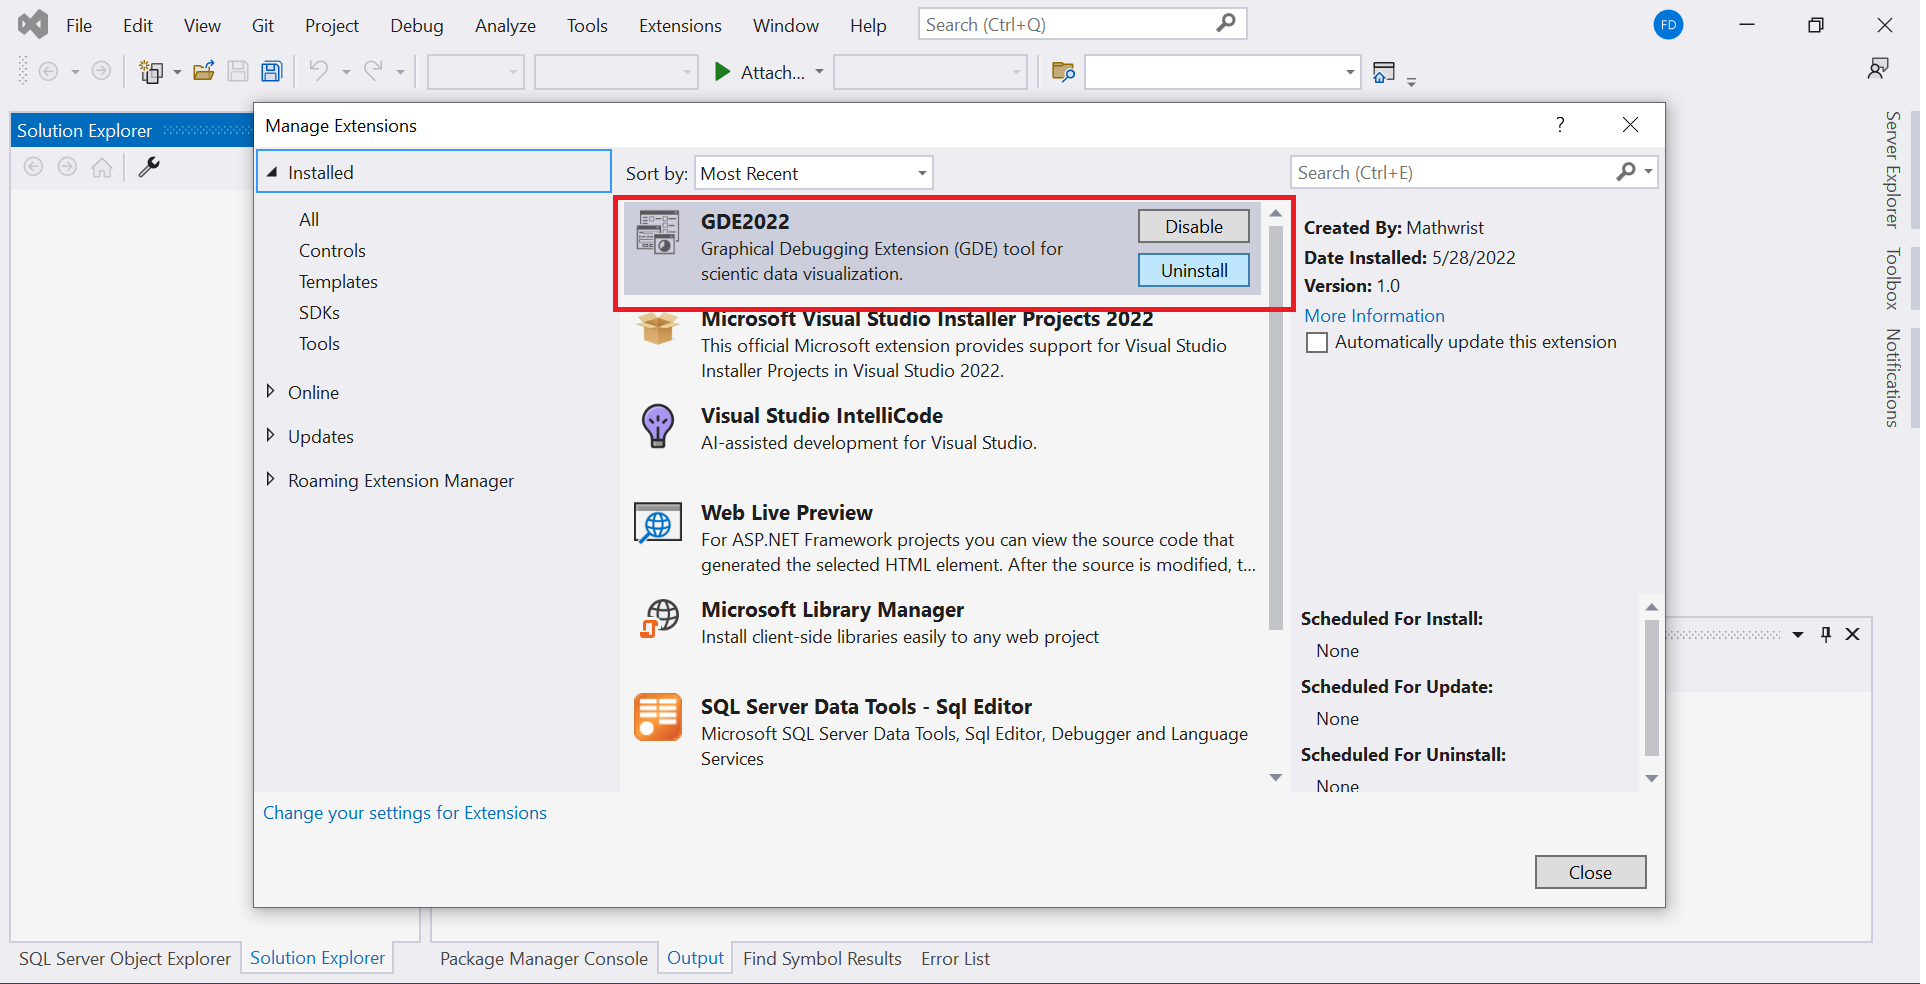Click the Visual Studio logo icon
Image resolution: width=1926 pixels, height=984 pixels.
(x=33, y=24)
